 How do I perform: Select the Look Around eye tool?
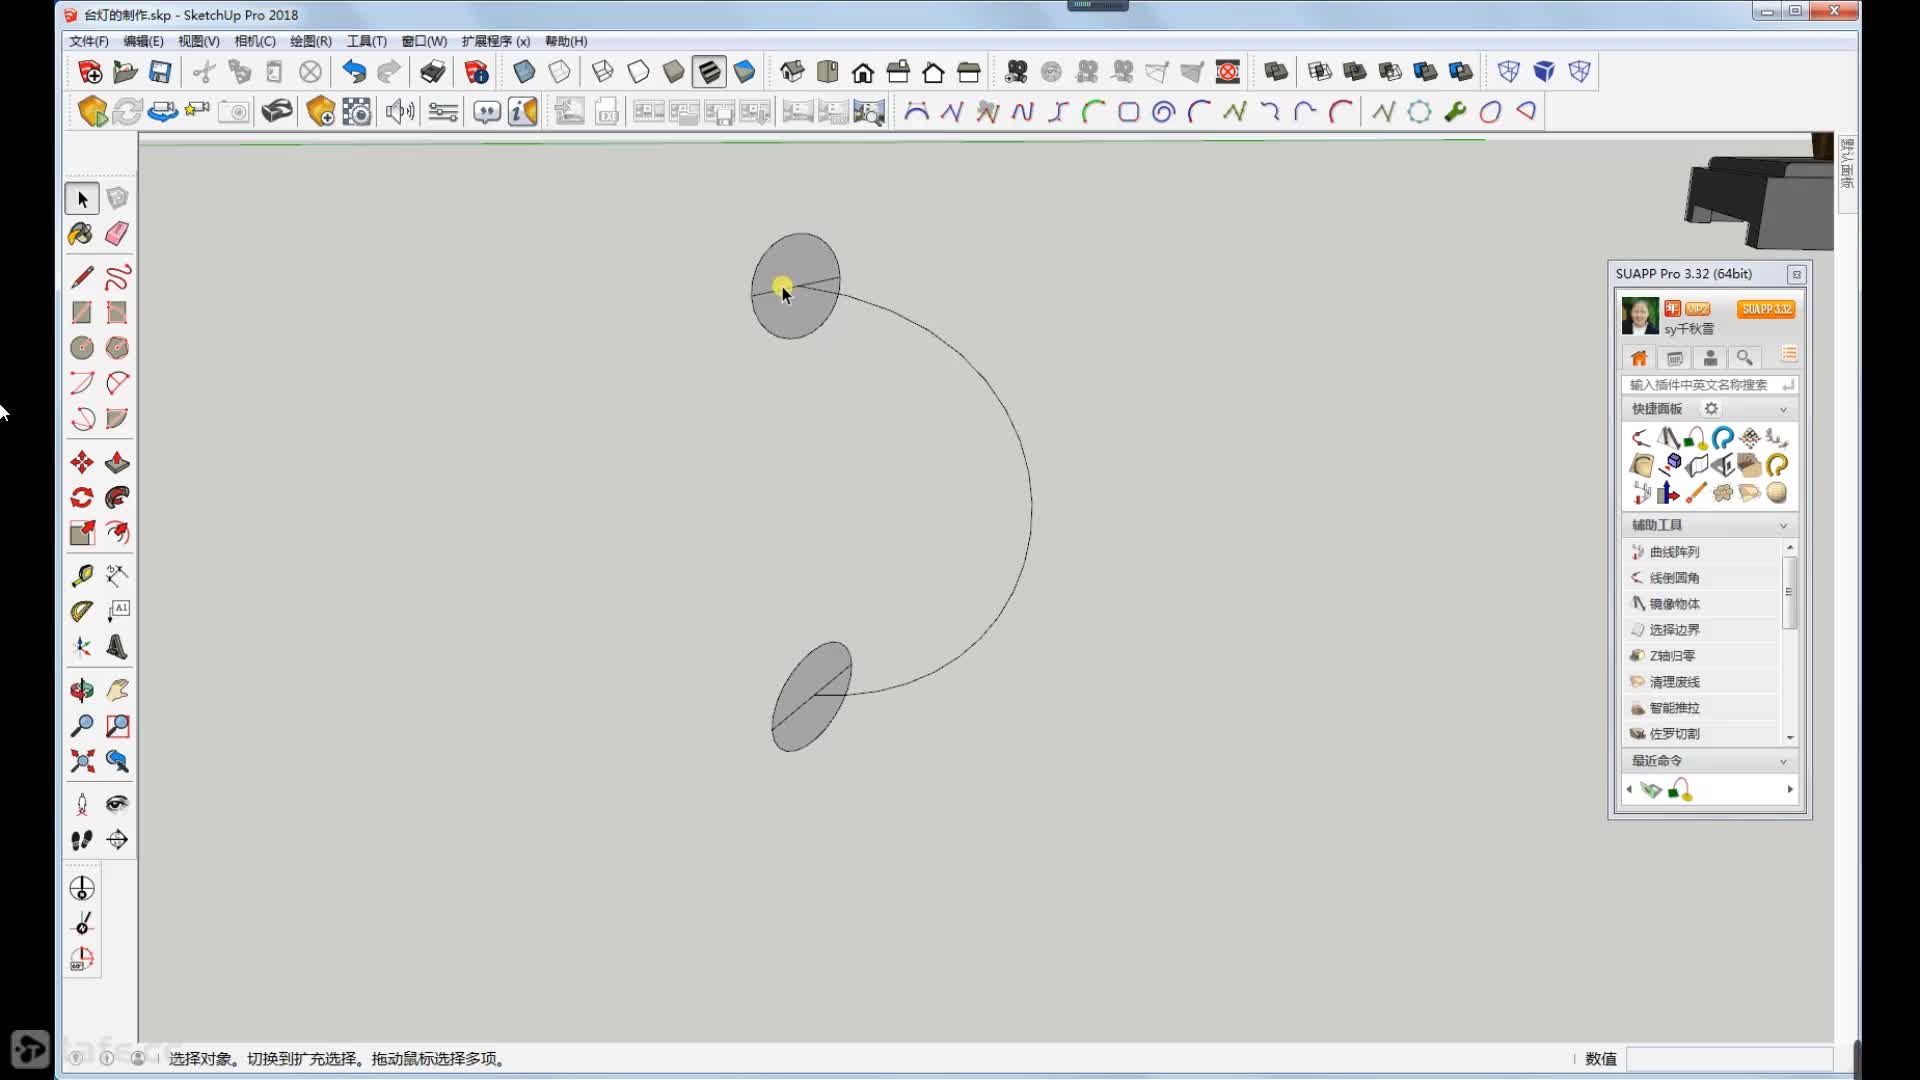117,804
